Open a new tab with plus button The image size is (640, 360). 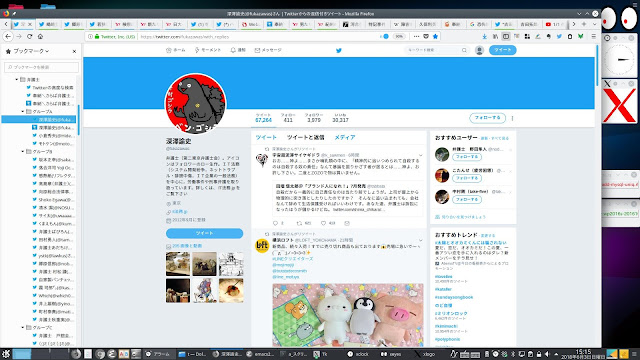(584, 24)
